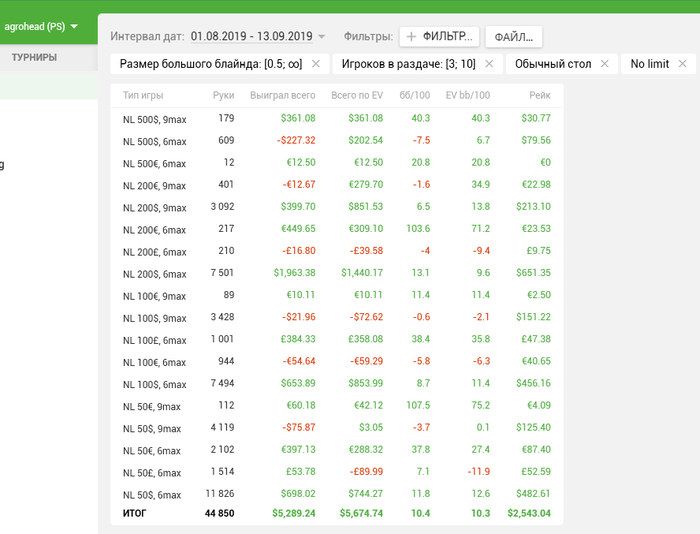
Task: Select the NL 50£, 6max row
Action: point(337,472)
